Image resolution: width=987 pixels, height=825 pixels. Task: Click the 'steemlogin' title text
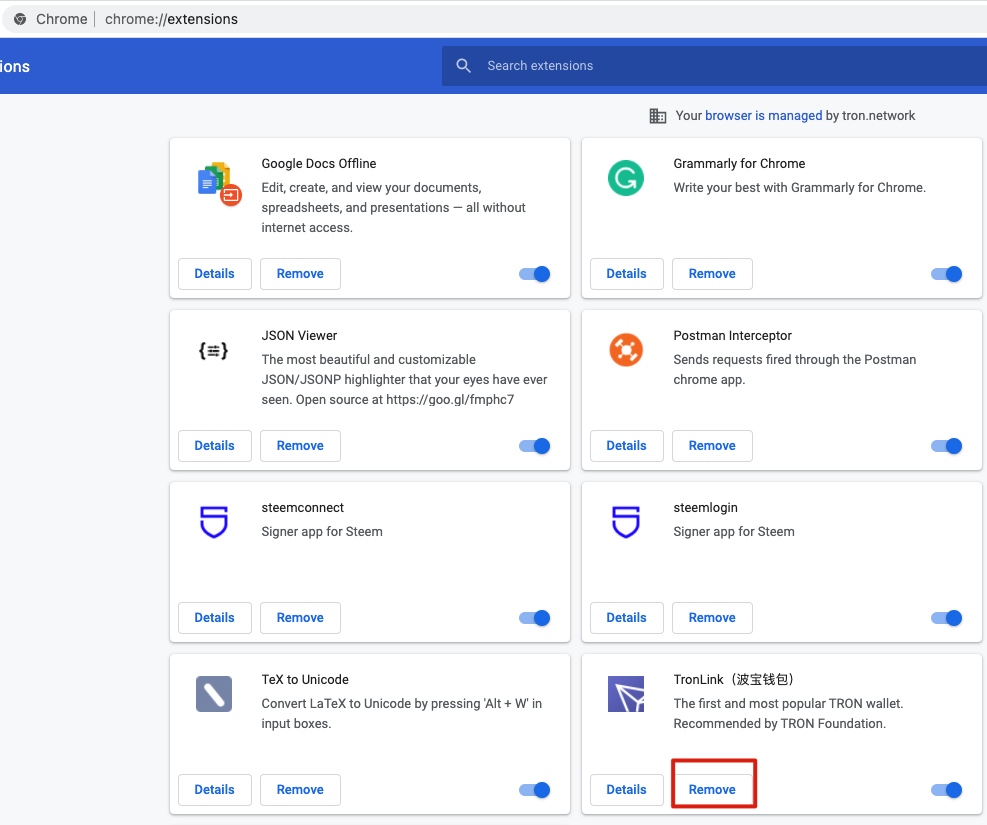(x=705, y=507)
